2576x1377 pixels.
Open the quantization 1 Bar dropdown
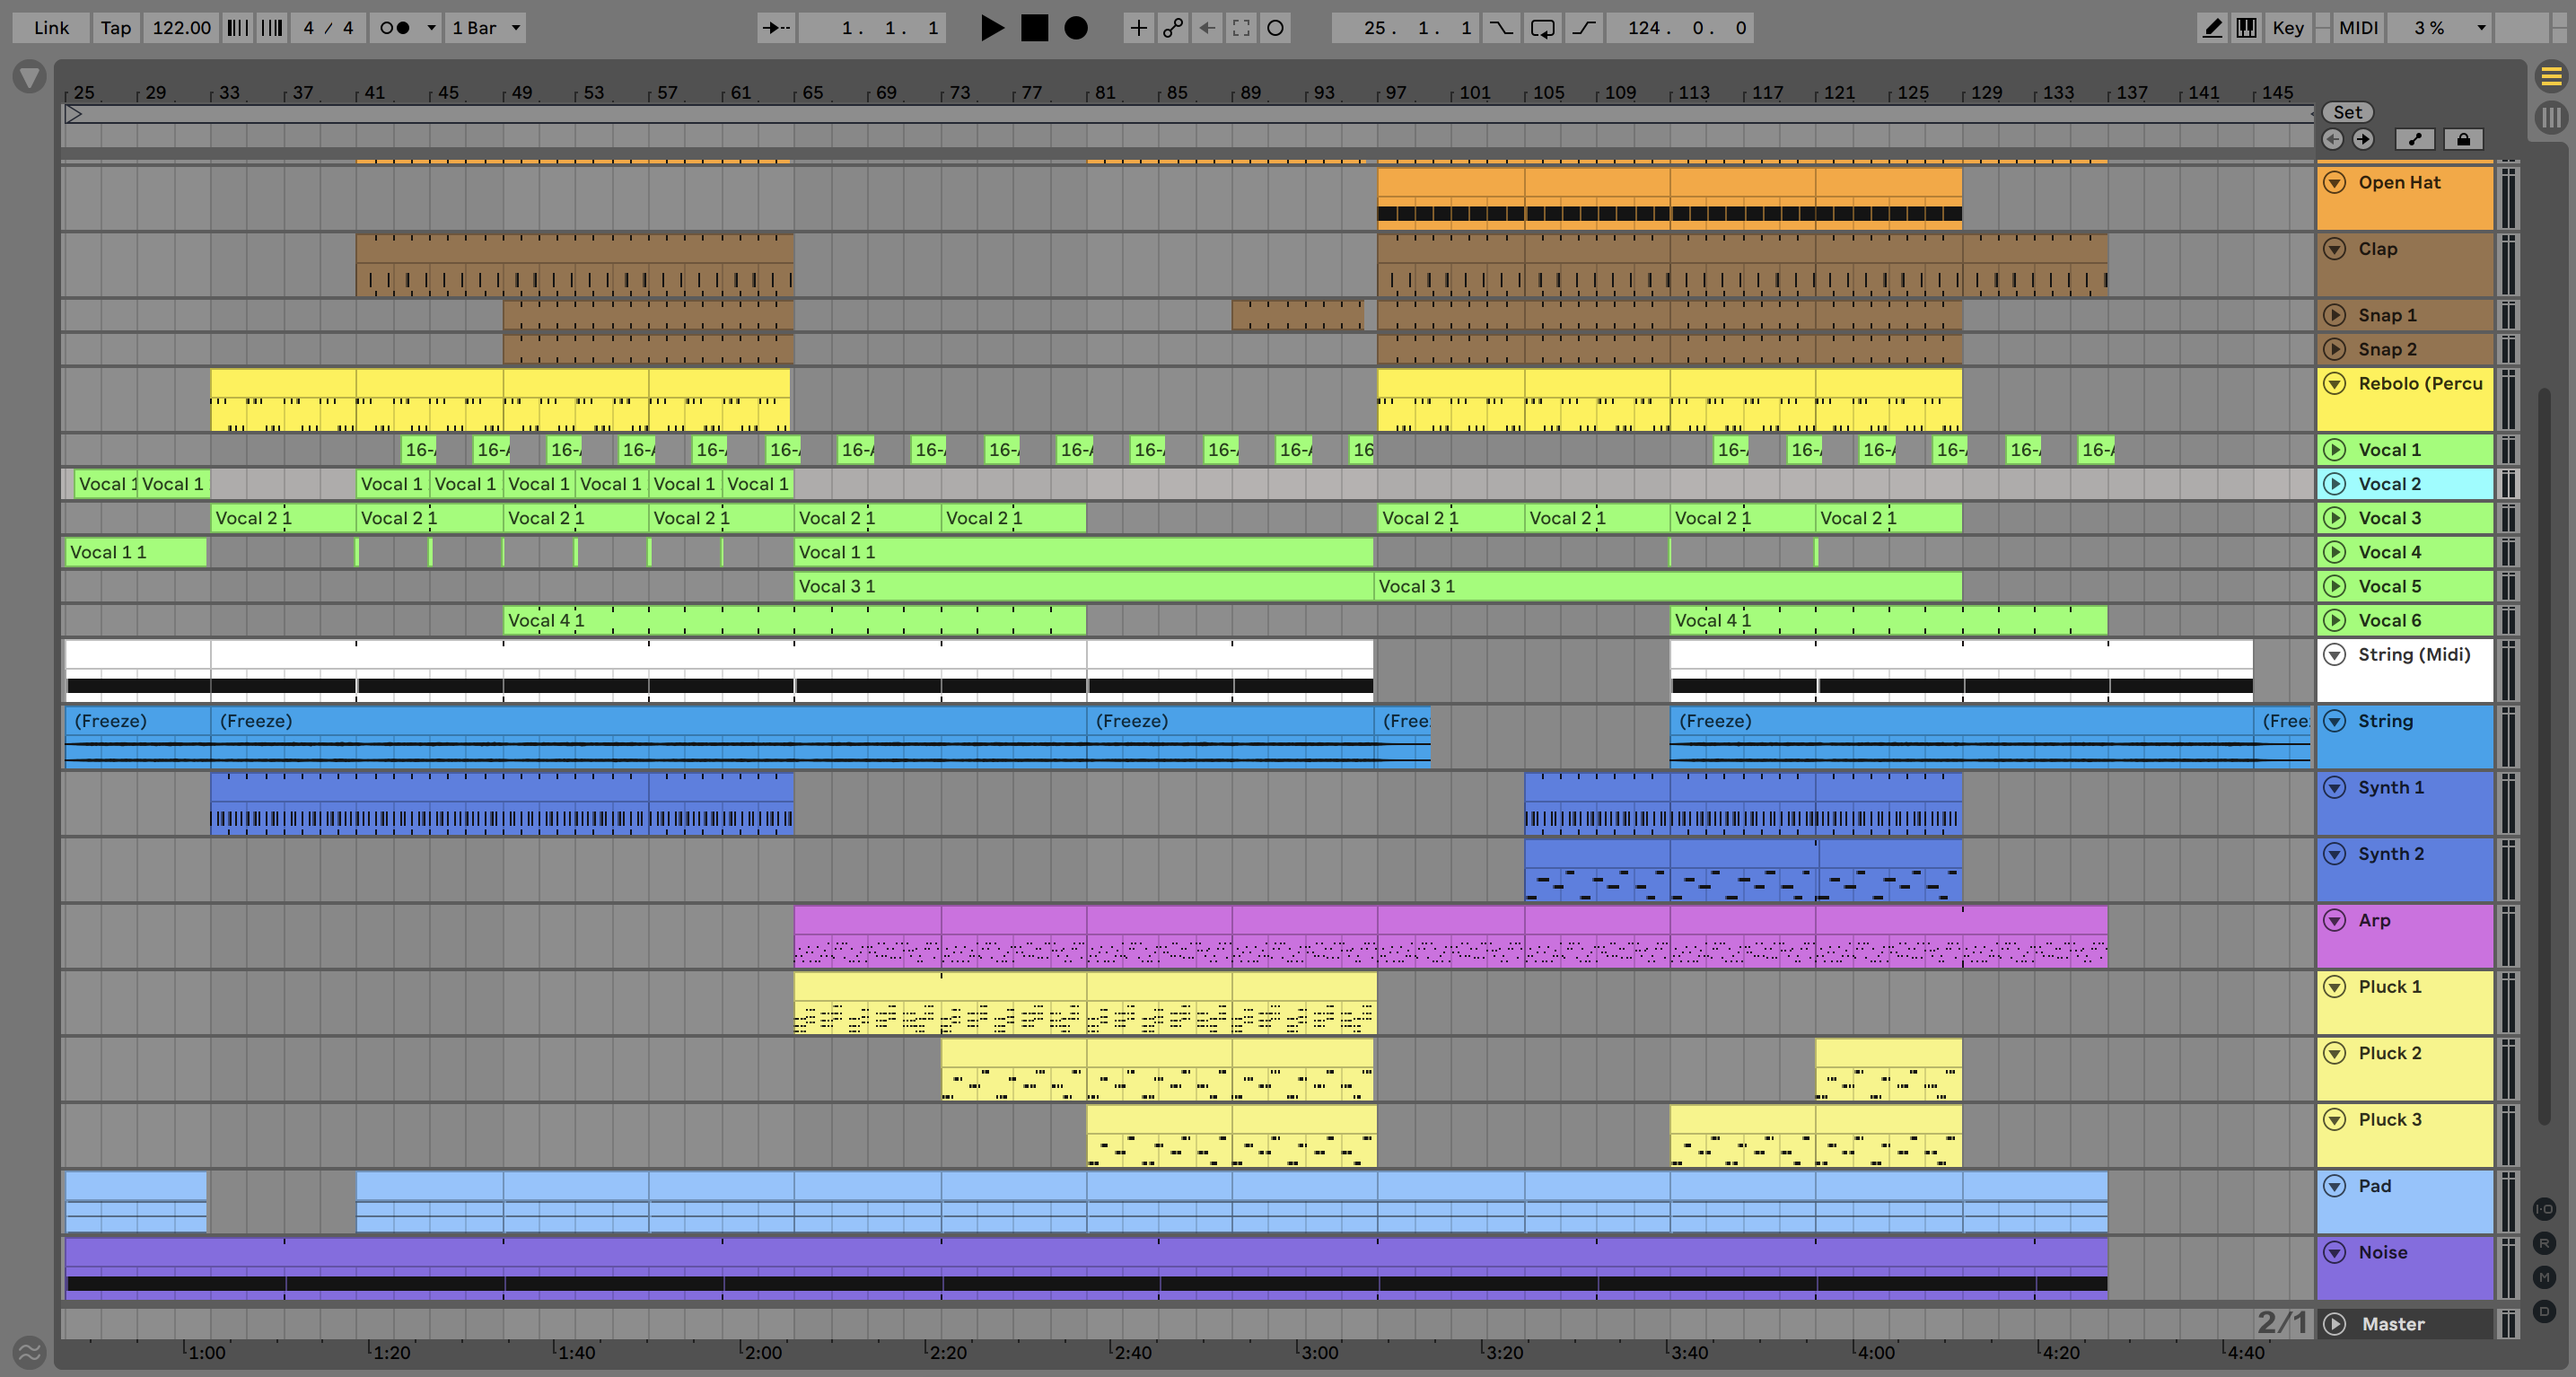(486, 28)
